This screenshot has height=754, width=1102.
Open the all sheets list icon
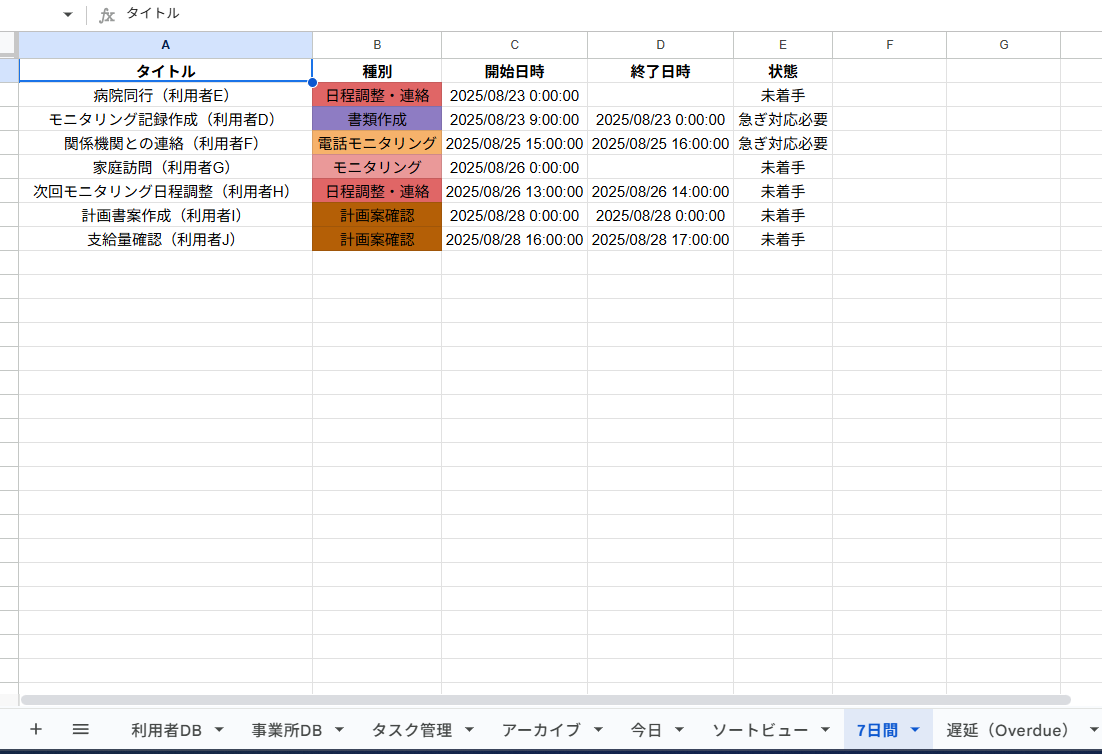tap(81, 729)
